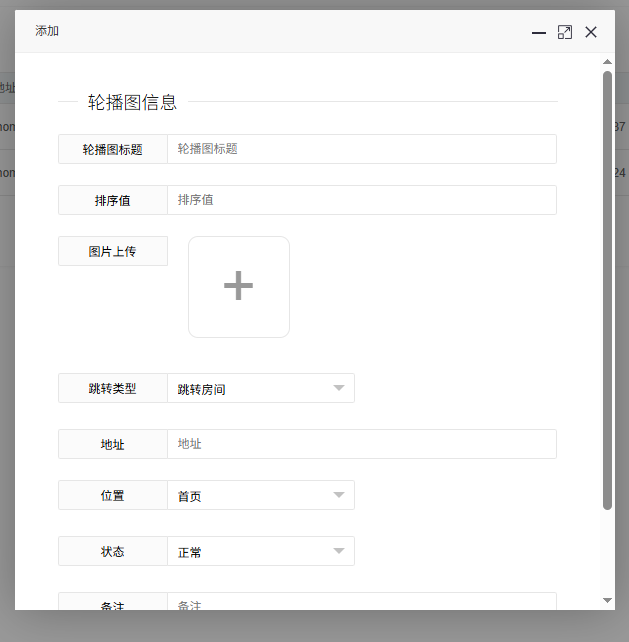This screenshot has width=629, height=642.
Task: Select the 地址 input box
Action: click(x=361, y=444)
